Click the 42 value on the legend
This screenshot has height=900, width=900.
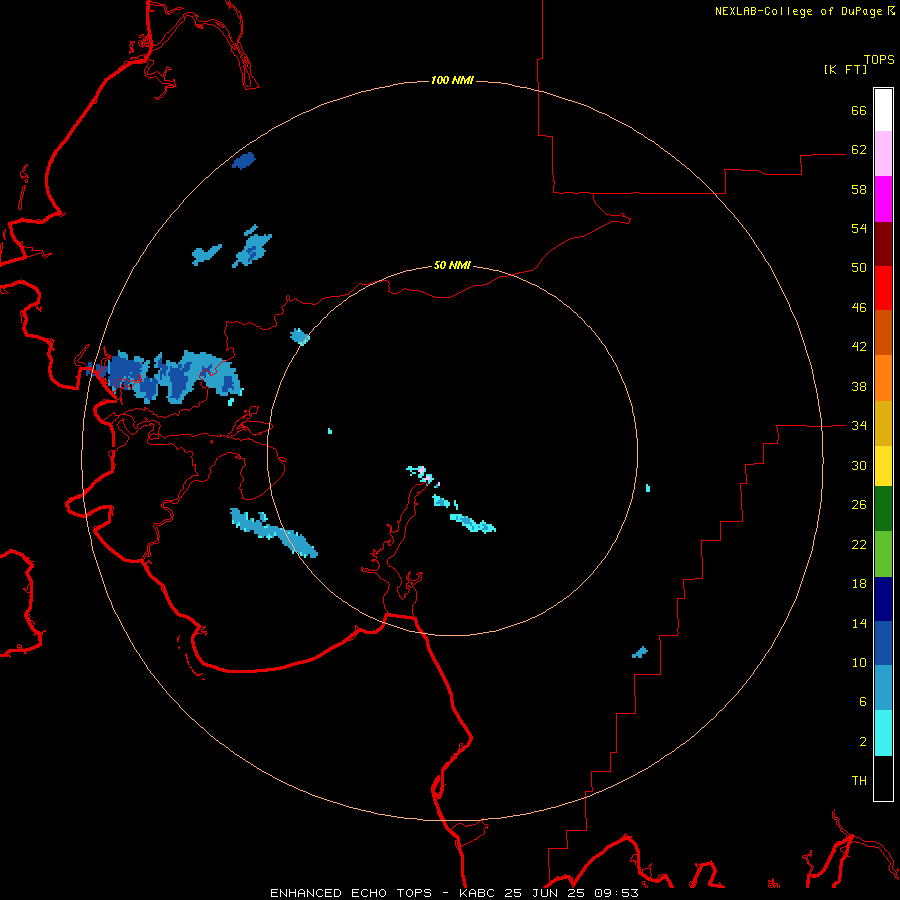(859, 347)
